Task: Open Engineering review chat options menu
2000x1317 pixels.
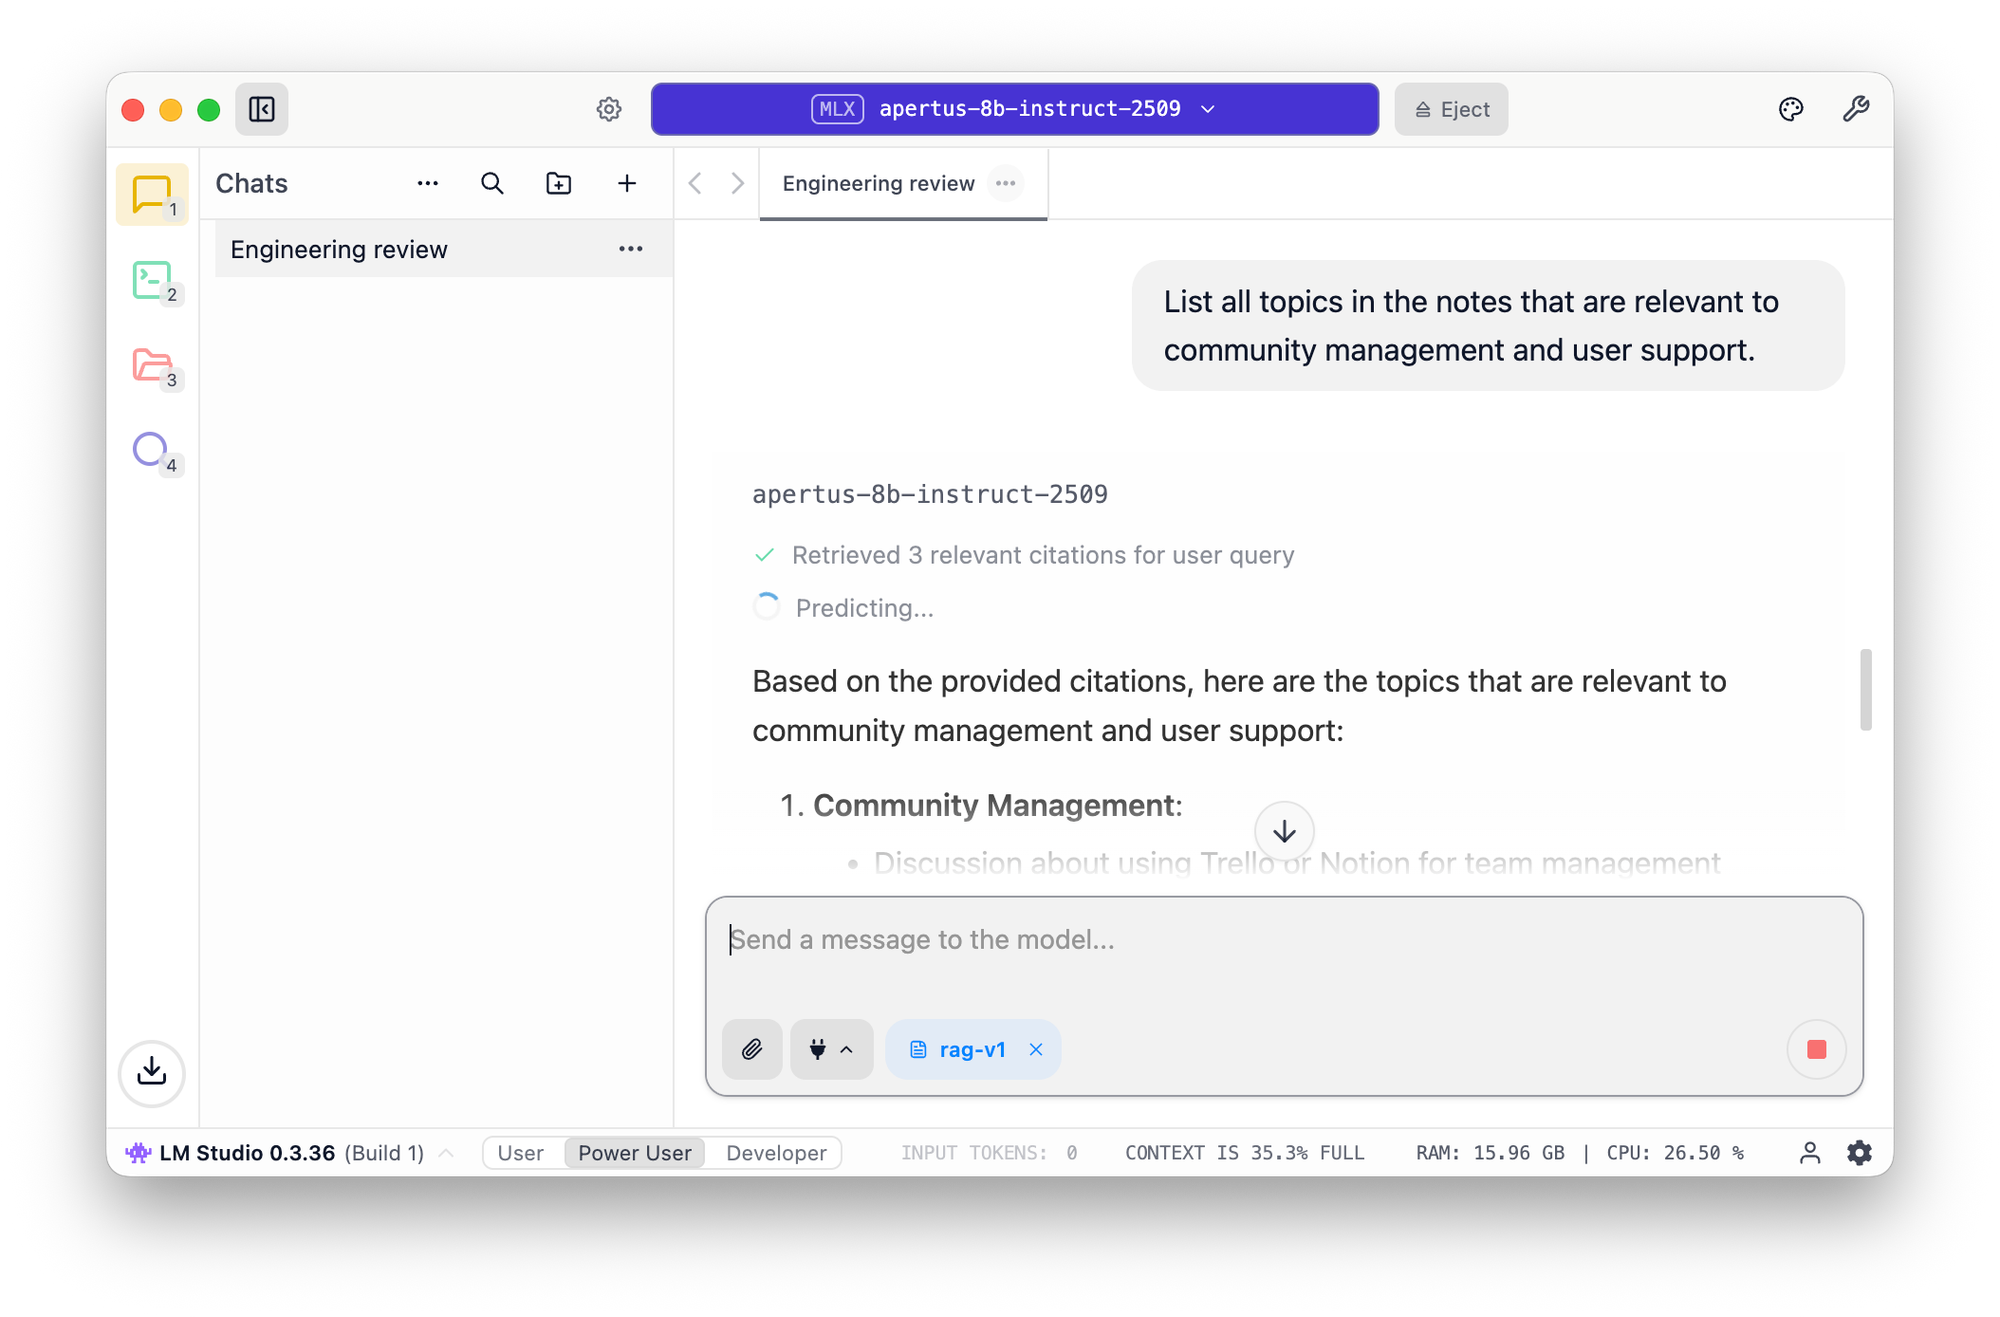Action: [630, 249]
